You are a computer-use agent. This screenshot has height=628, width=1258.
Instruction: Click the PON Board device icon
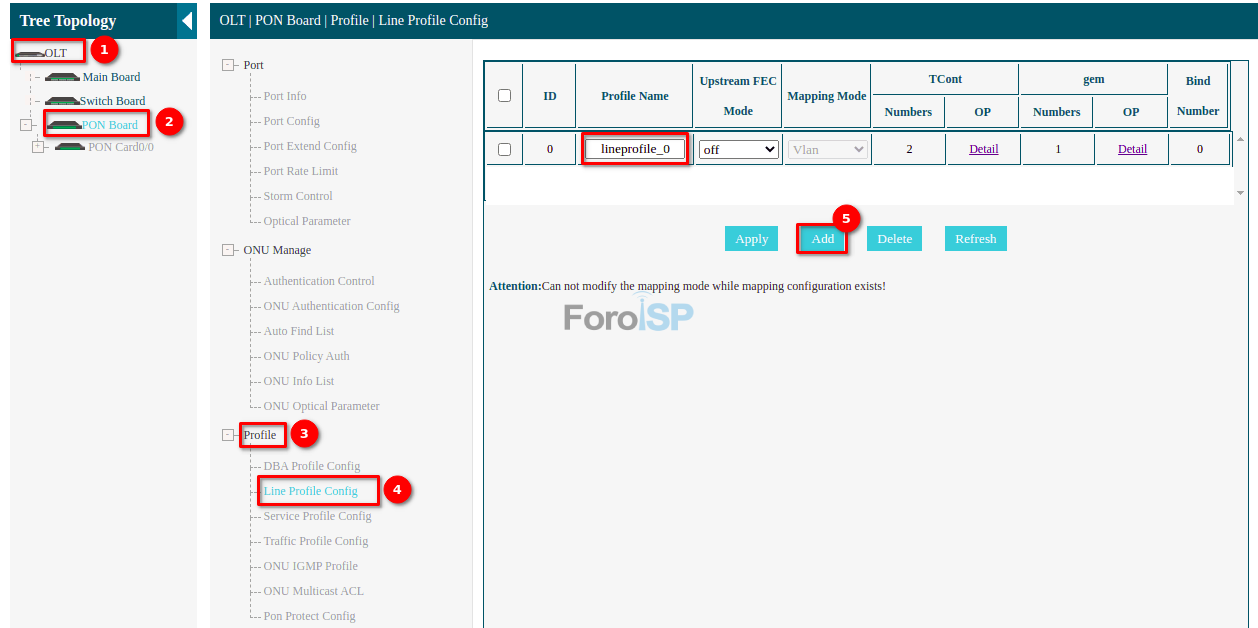click(65, 125)
